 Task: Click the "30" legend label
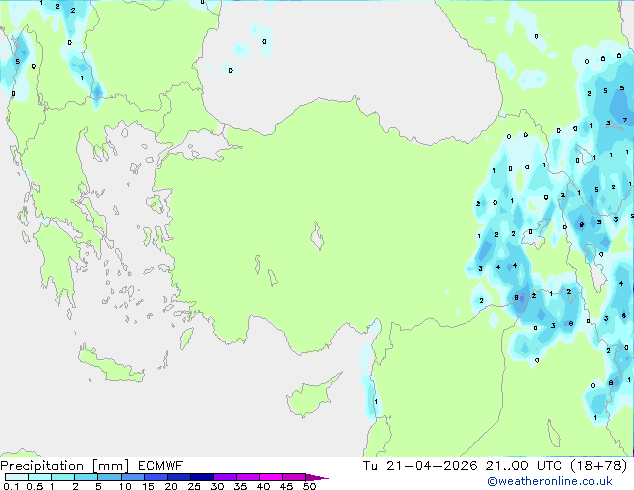click(x=217, y=486)
